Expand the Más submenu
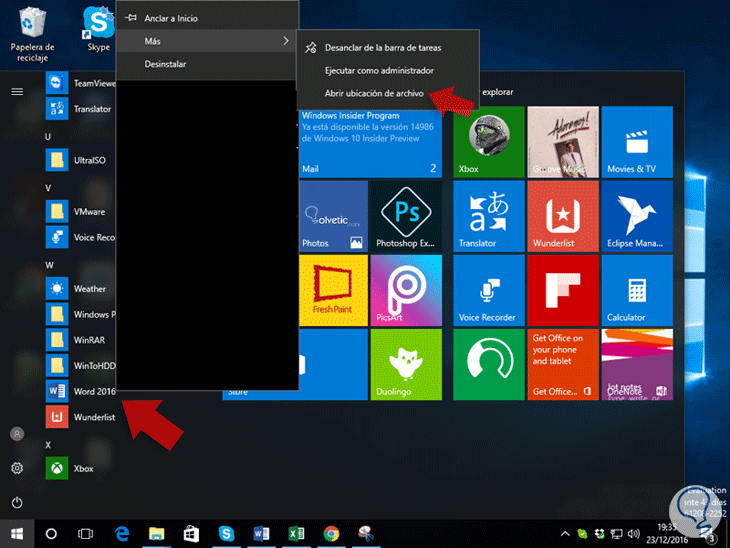730x548 pixels. pos(207,41)
